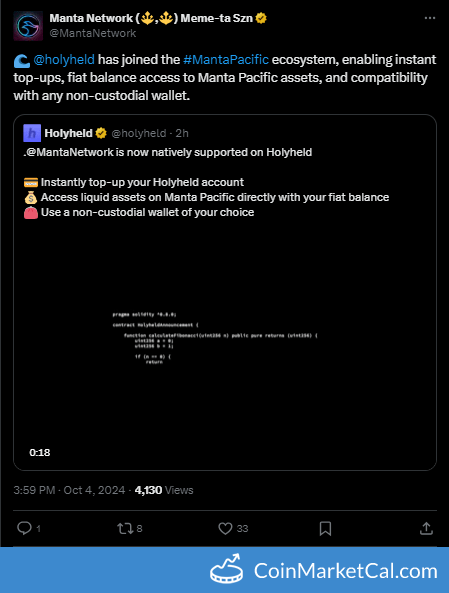Open the three-dot more options menu

[x=430, y=18]
